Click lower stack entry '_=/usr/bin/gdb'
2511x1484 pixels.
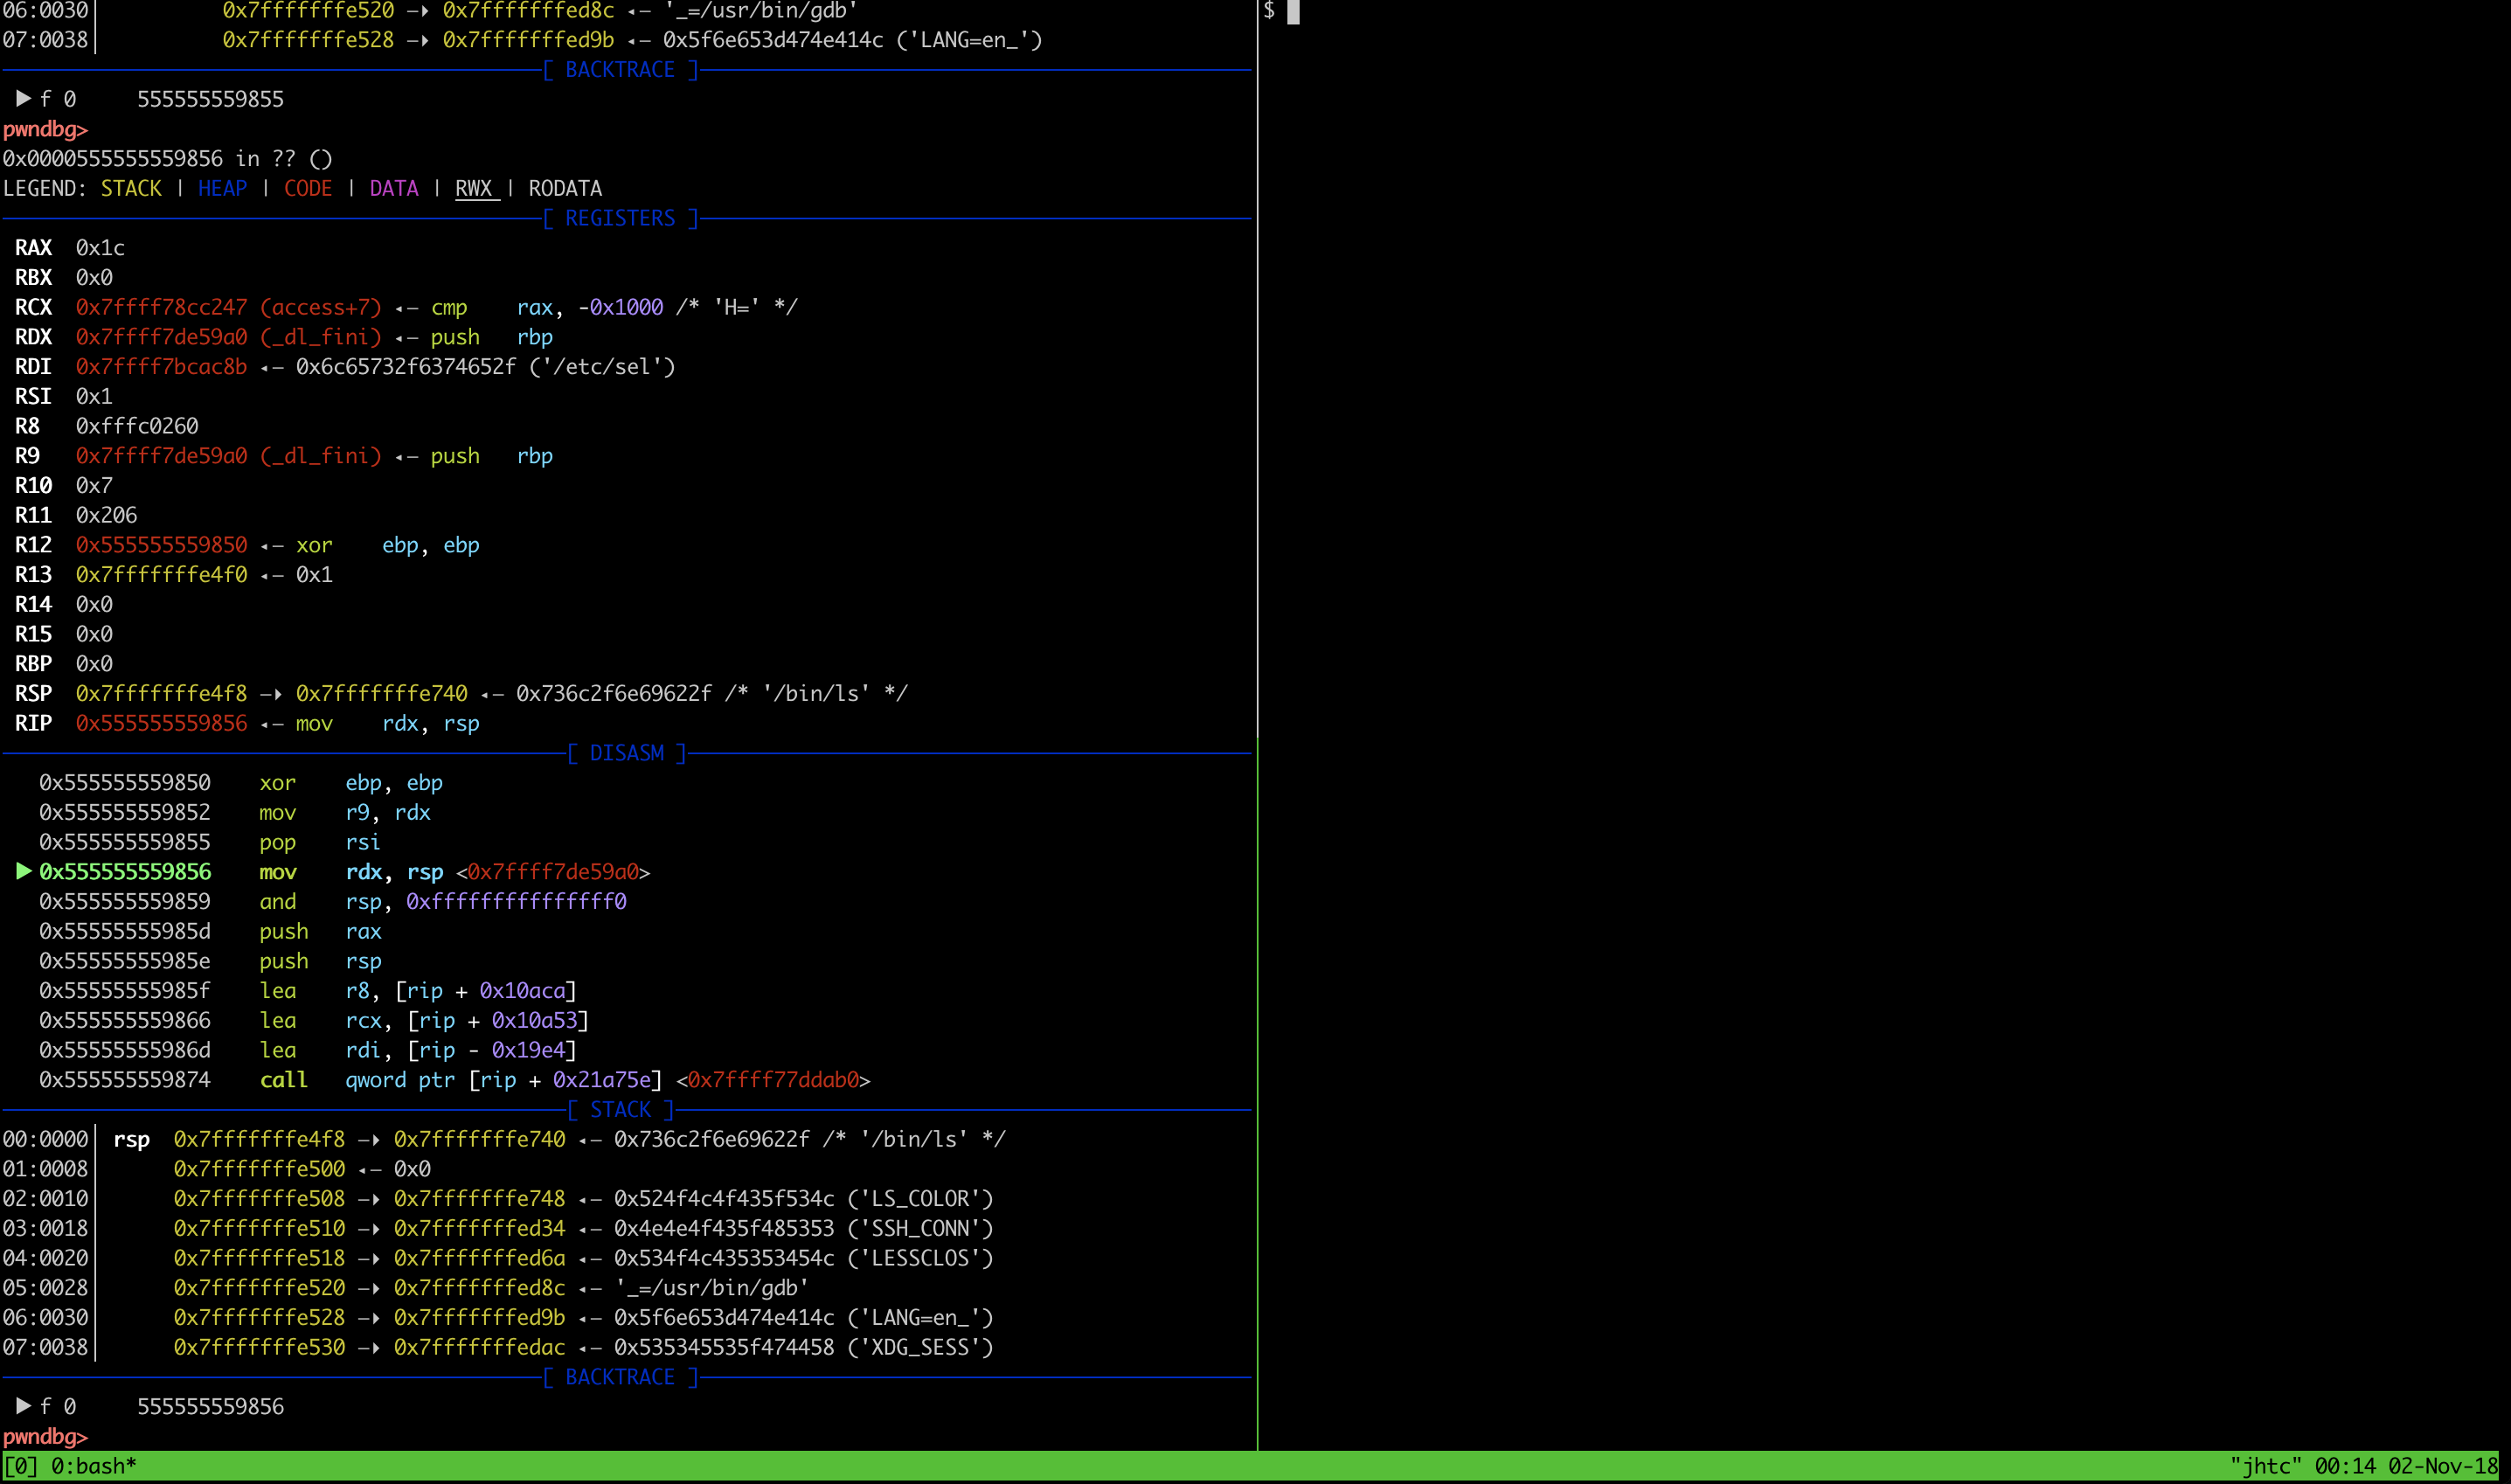pos(406,1288)
